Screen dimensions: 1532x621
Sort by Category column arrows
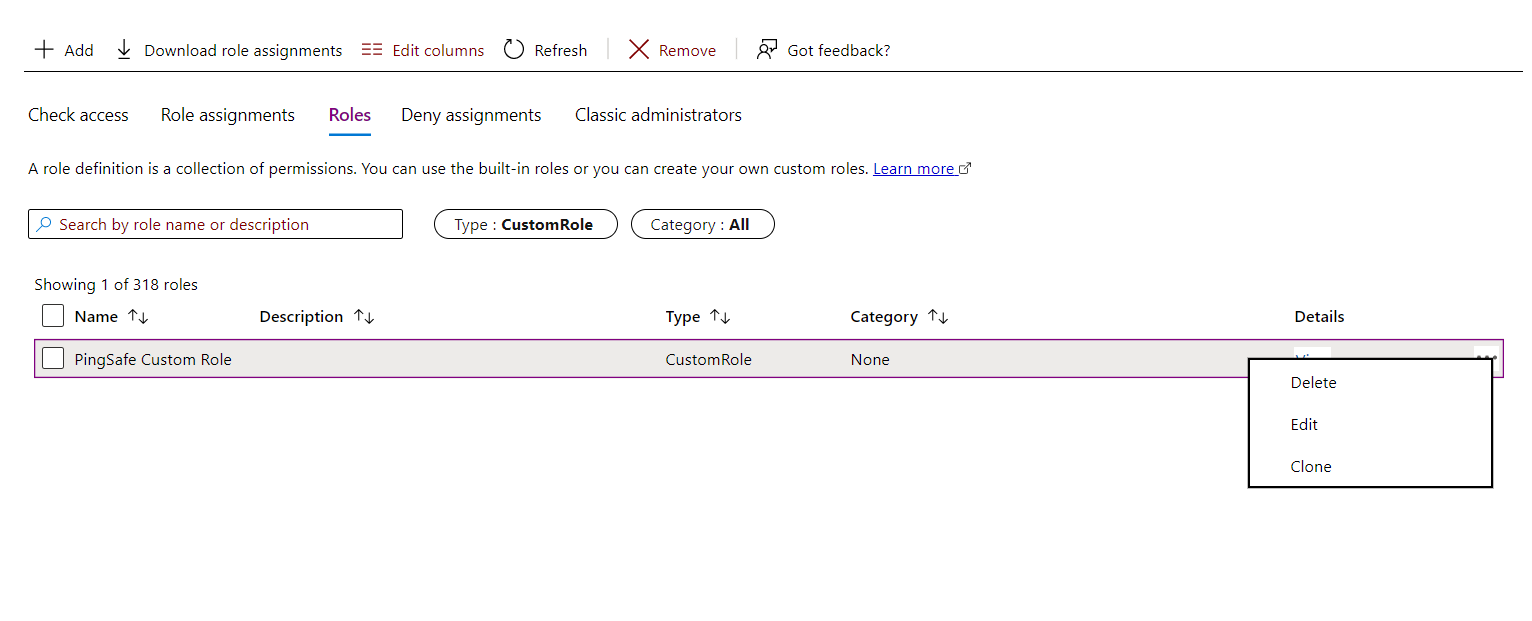tap(938, 317)
